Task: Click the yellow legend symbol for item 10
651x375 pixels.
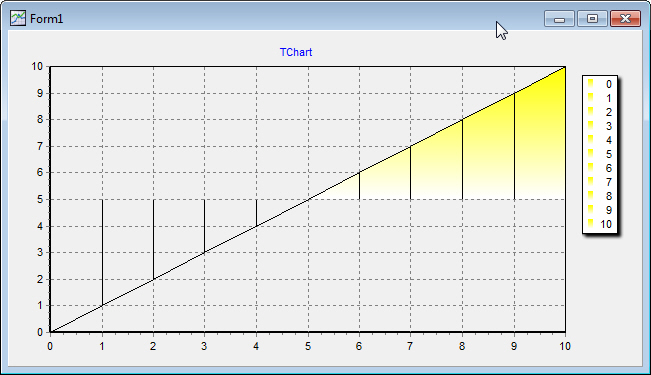Action: click(590, 224)
